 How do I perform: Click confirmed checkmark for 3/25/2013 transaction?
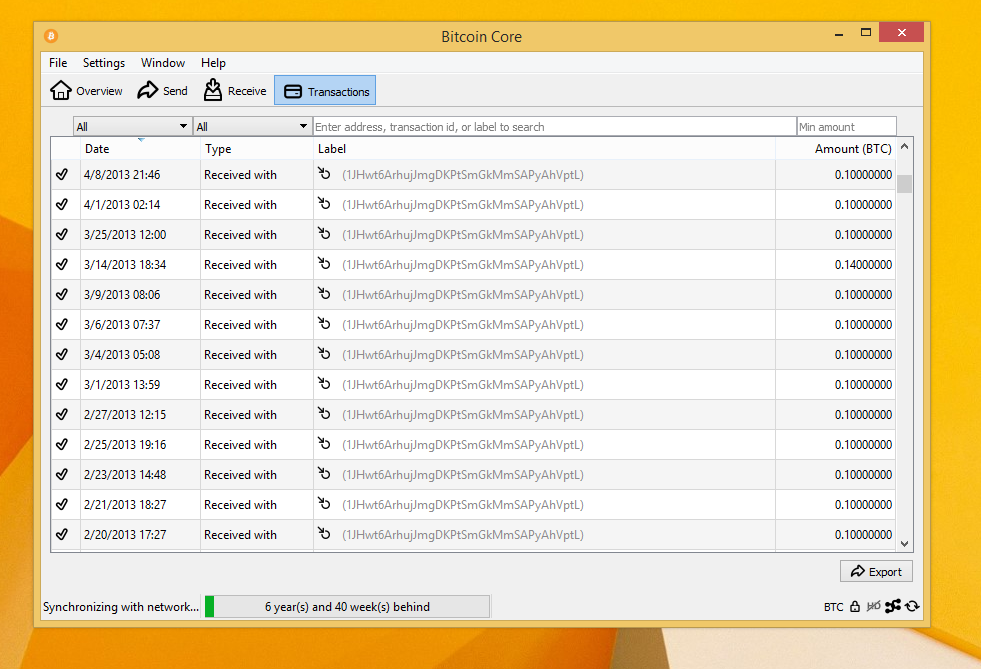point(62,234)
